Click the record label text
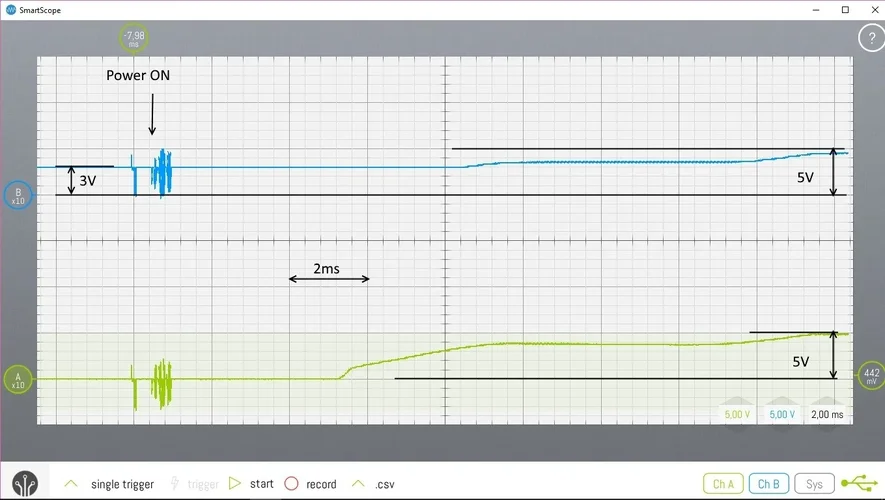This screenshot has height=500, width=885. pos(321,484)
